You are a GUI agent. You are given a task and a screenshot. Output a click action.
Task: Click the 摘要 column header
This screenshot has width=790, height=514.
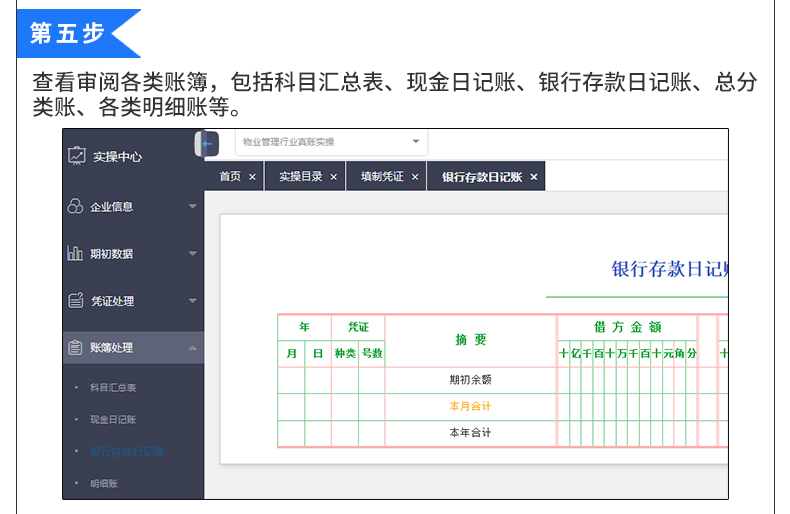[471, 340]
